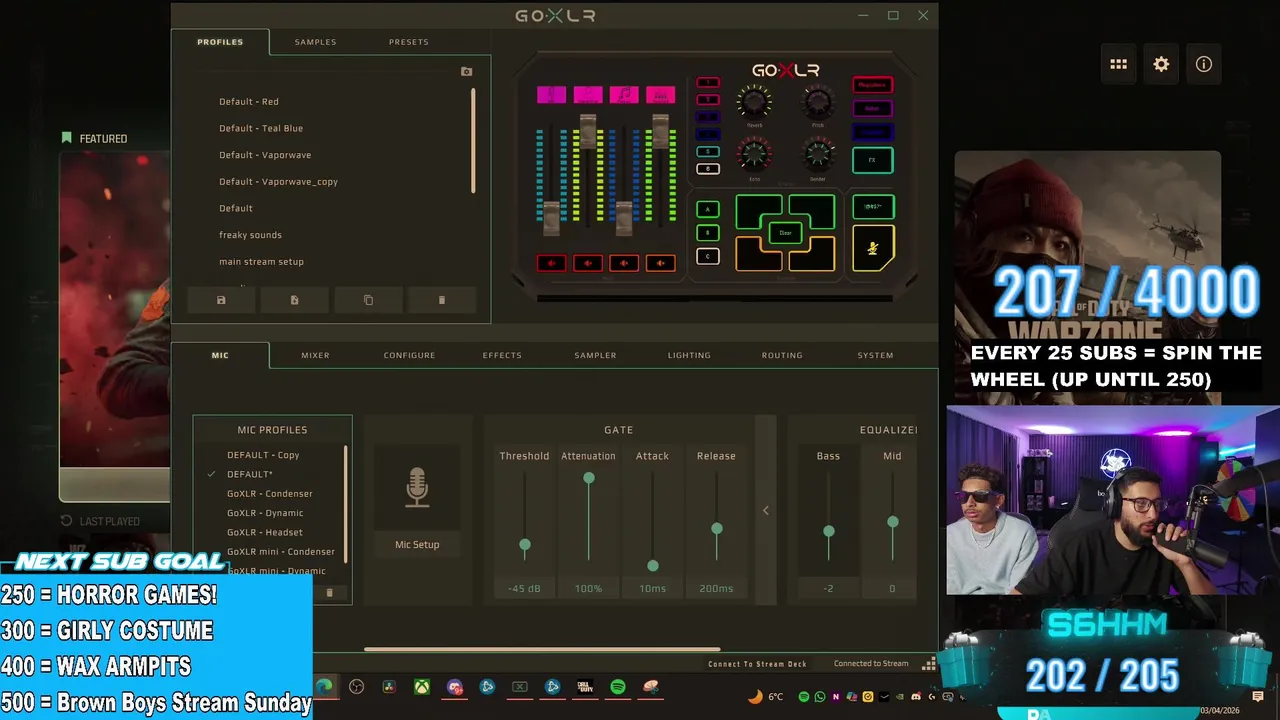Select sampler bank C on the GoXLR

(x=708, y=256)
